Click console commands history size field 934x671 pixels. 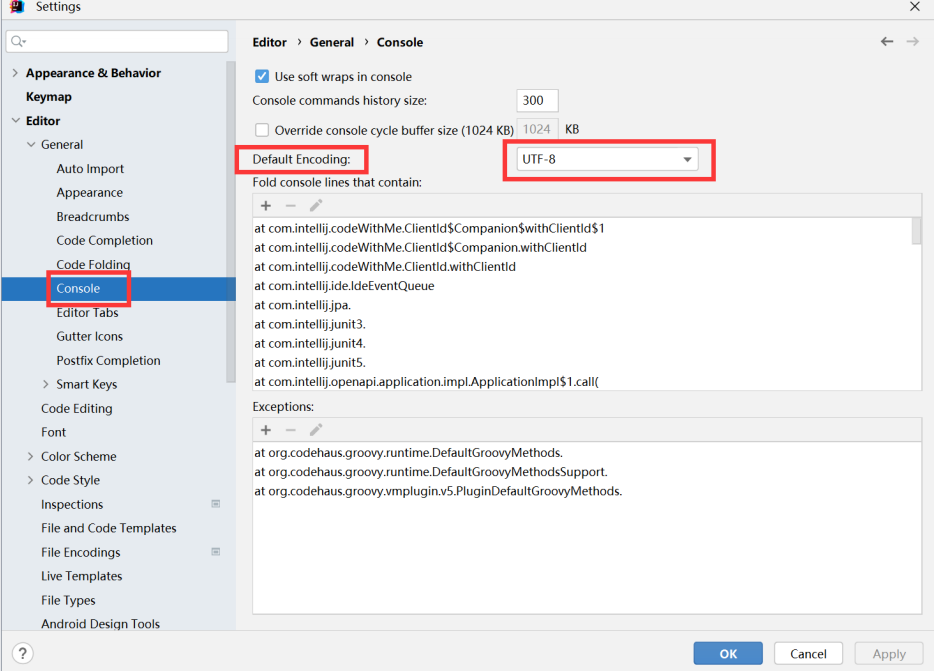point(537,100)
